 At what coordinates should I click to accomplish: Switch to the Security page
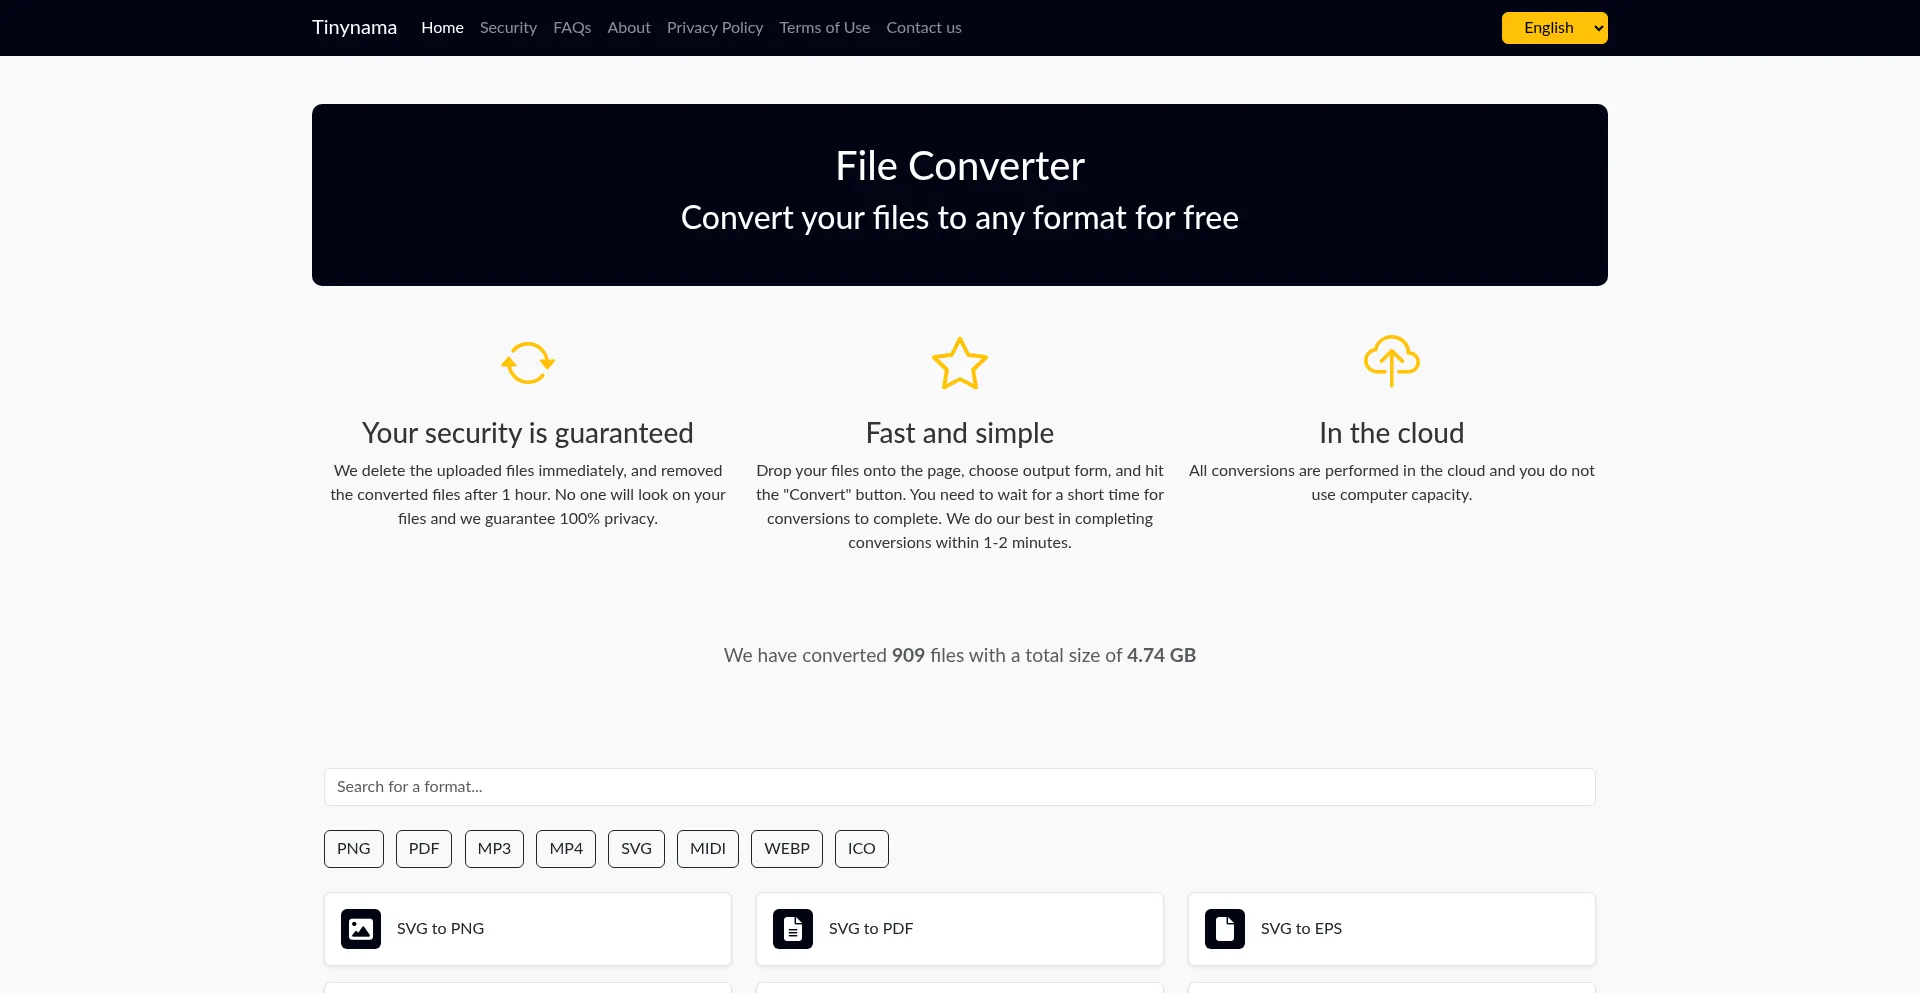click(508, 27)
